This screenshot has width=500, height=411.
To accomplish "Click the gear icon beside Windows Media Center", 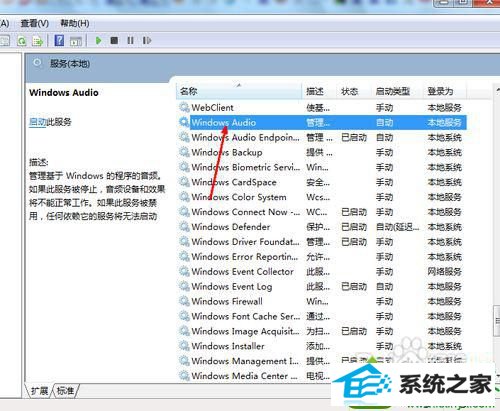I will point(184,376).
